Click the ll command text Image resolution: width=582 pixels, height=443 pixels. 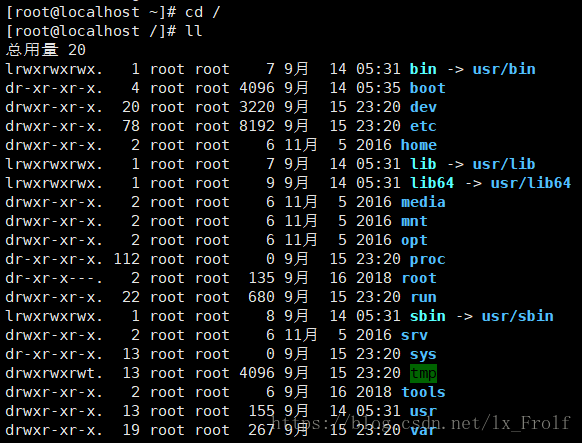[193, 31]
